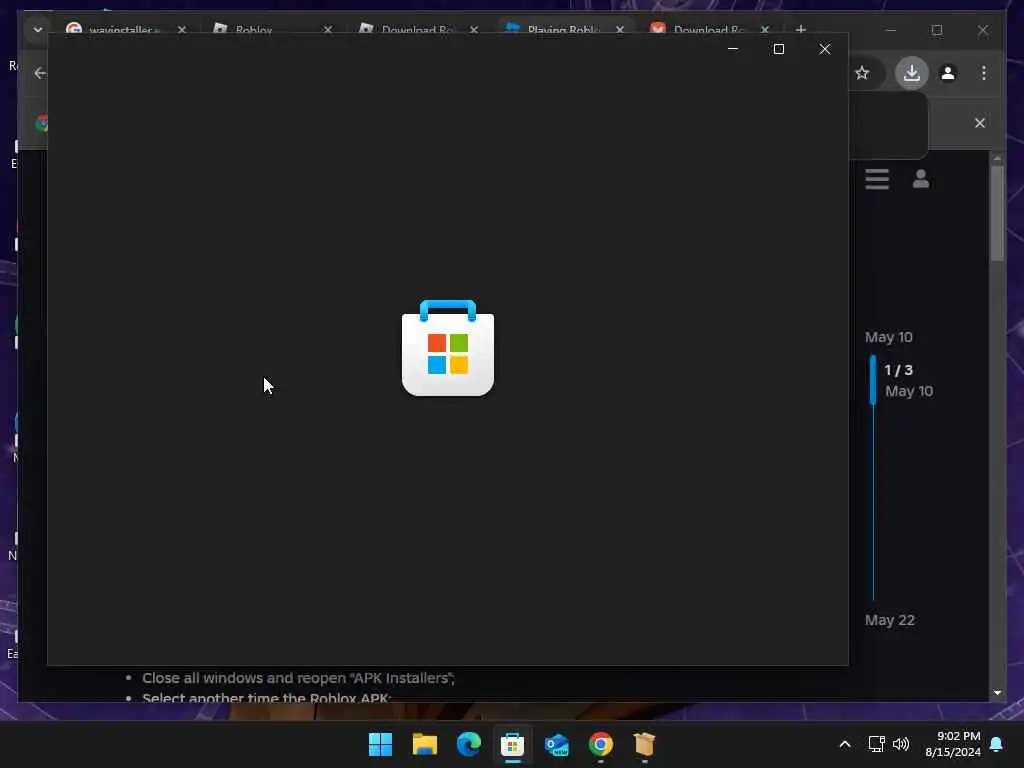Viewport: 1024px width, 768px height.
Task: Open Chrome downloads button in toolbar
Action: tap(912, 73)
